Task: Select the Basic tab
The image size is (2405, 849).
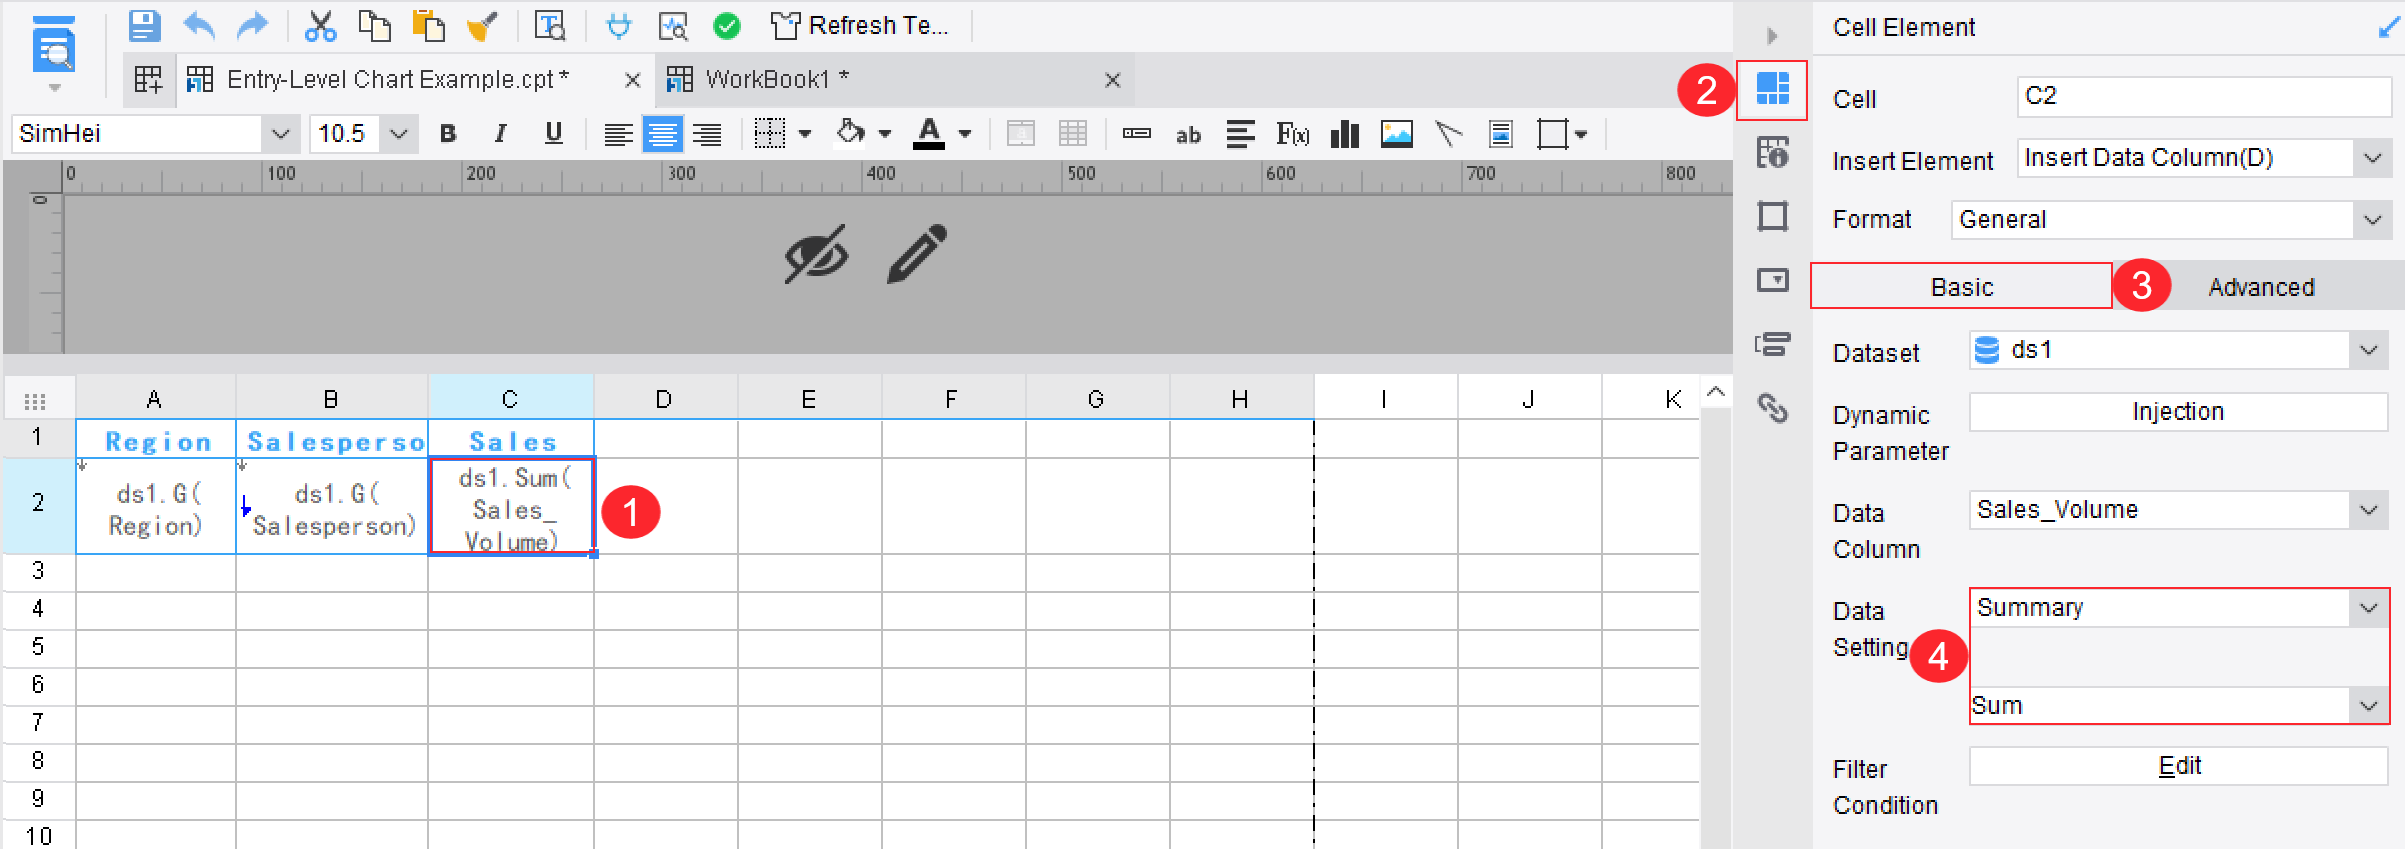Action: tap(1961, 287)
